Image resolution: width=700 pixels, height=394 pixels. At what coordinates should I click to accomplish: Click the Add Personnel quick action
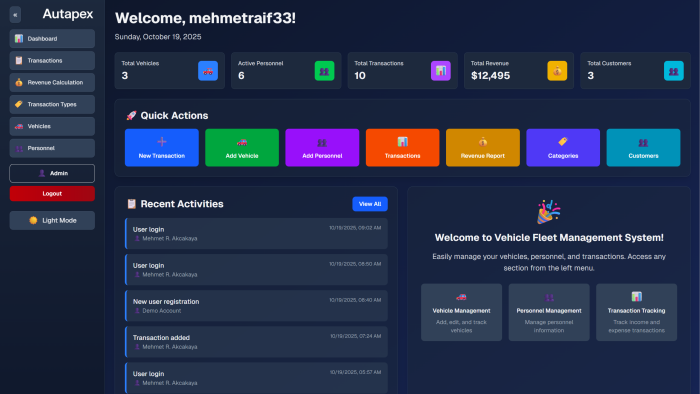(x=322, y=148)
